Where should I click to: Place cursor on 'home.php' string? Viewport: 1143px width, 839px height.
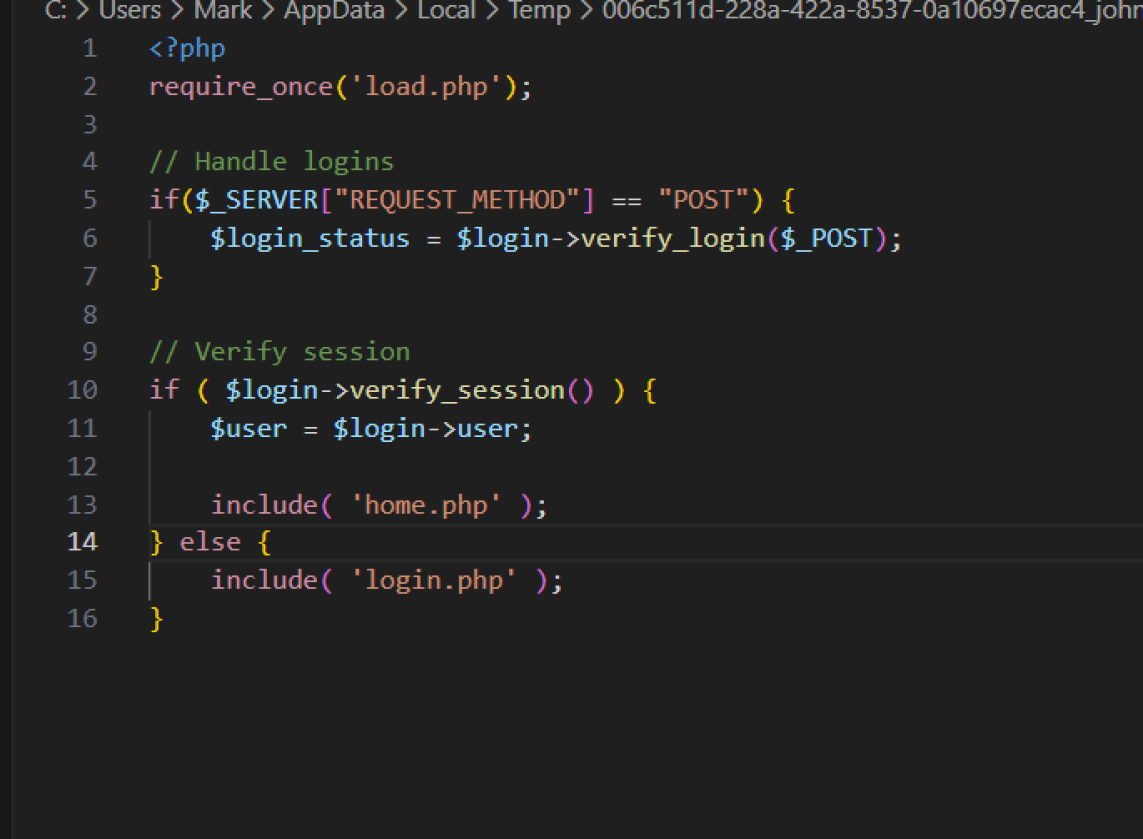(425, 505)
